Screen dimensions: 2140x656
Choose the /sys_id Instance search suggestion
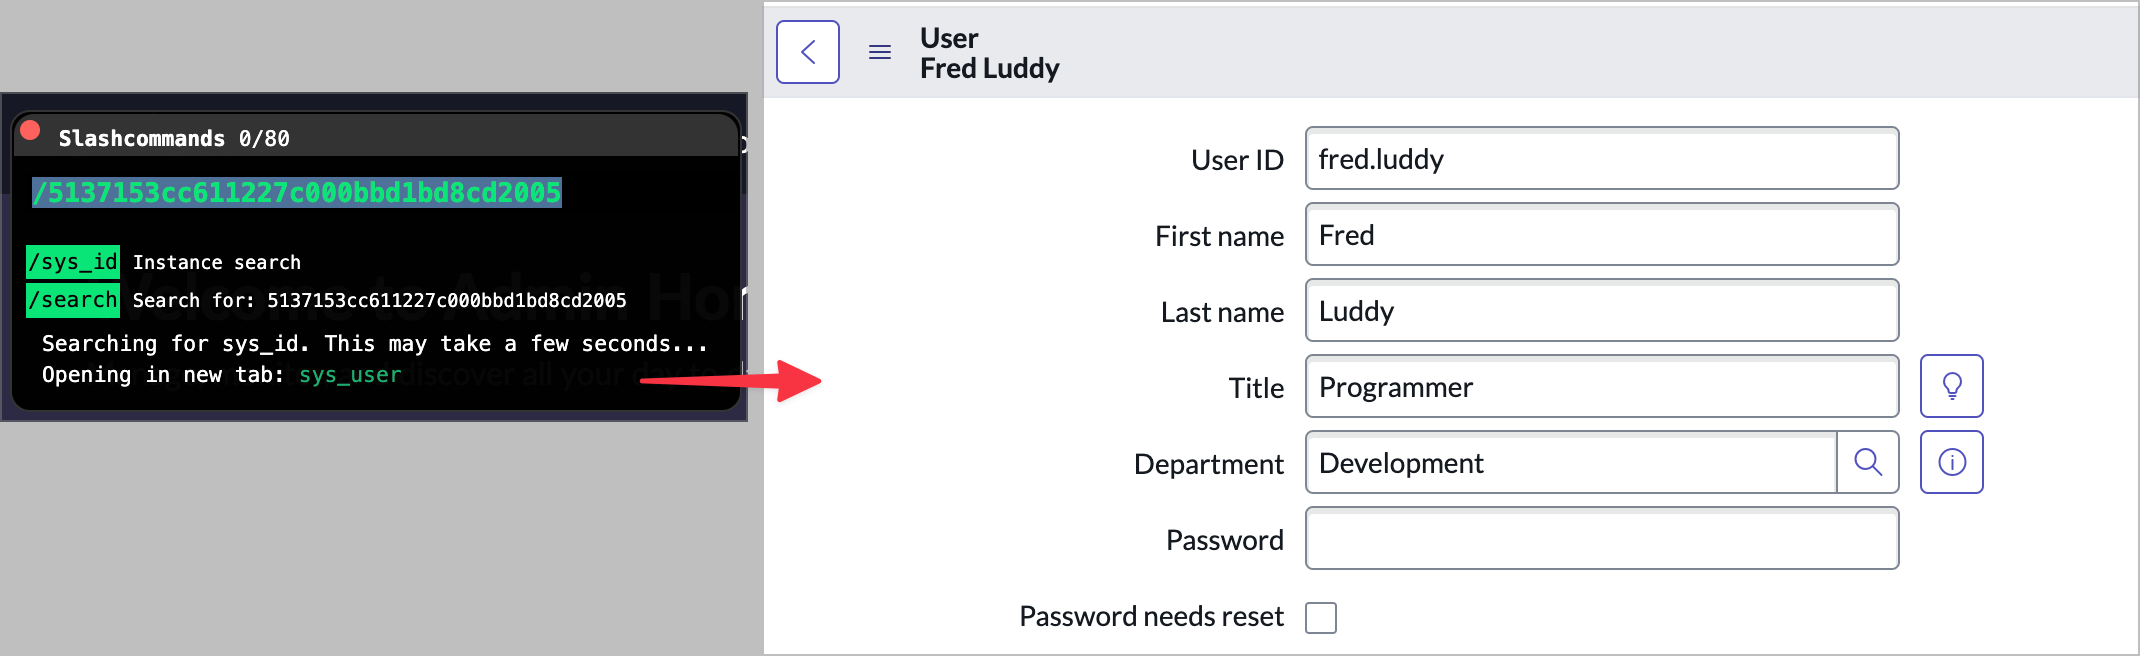[163, 262]
